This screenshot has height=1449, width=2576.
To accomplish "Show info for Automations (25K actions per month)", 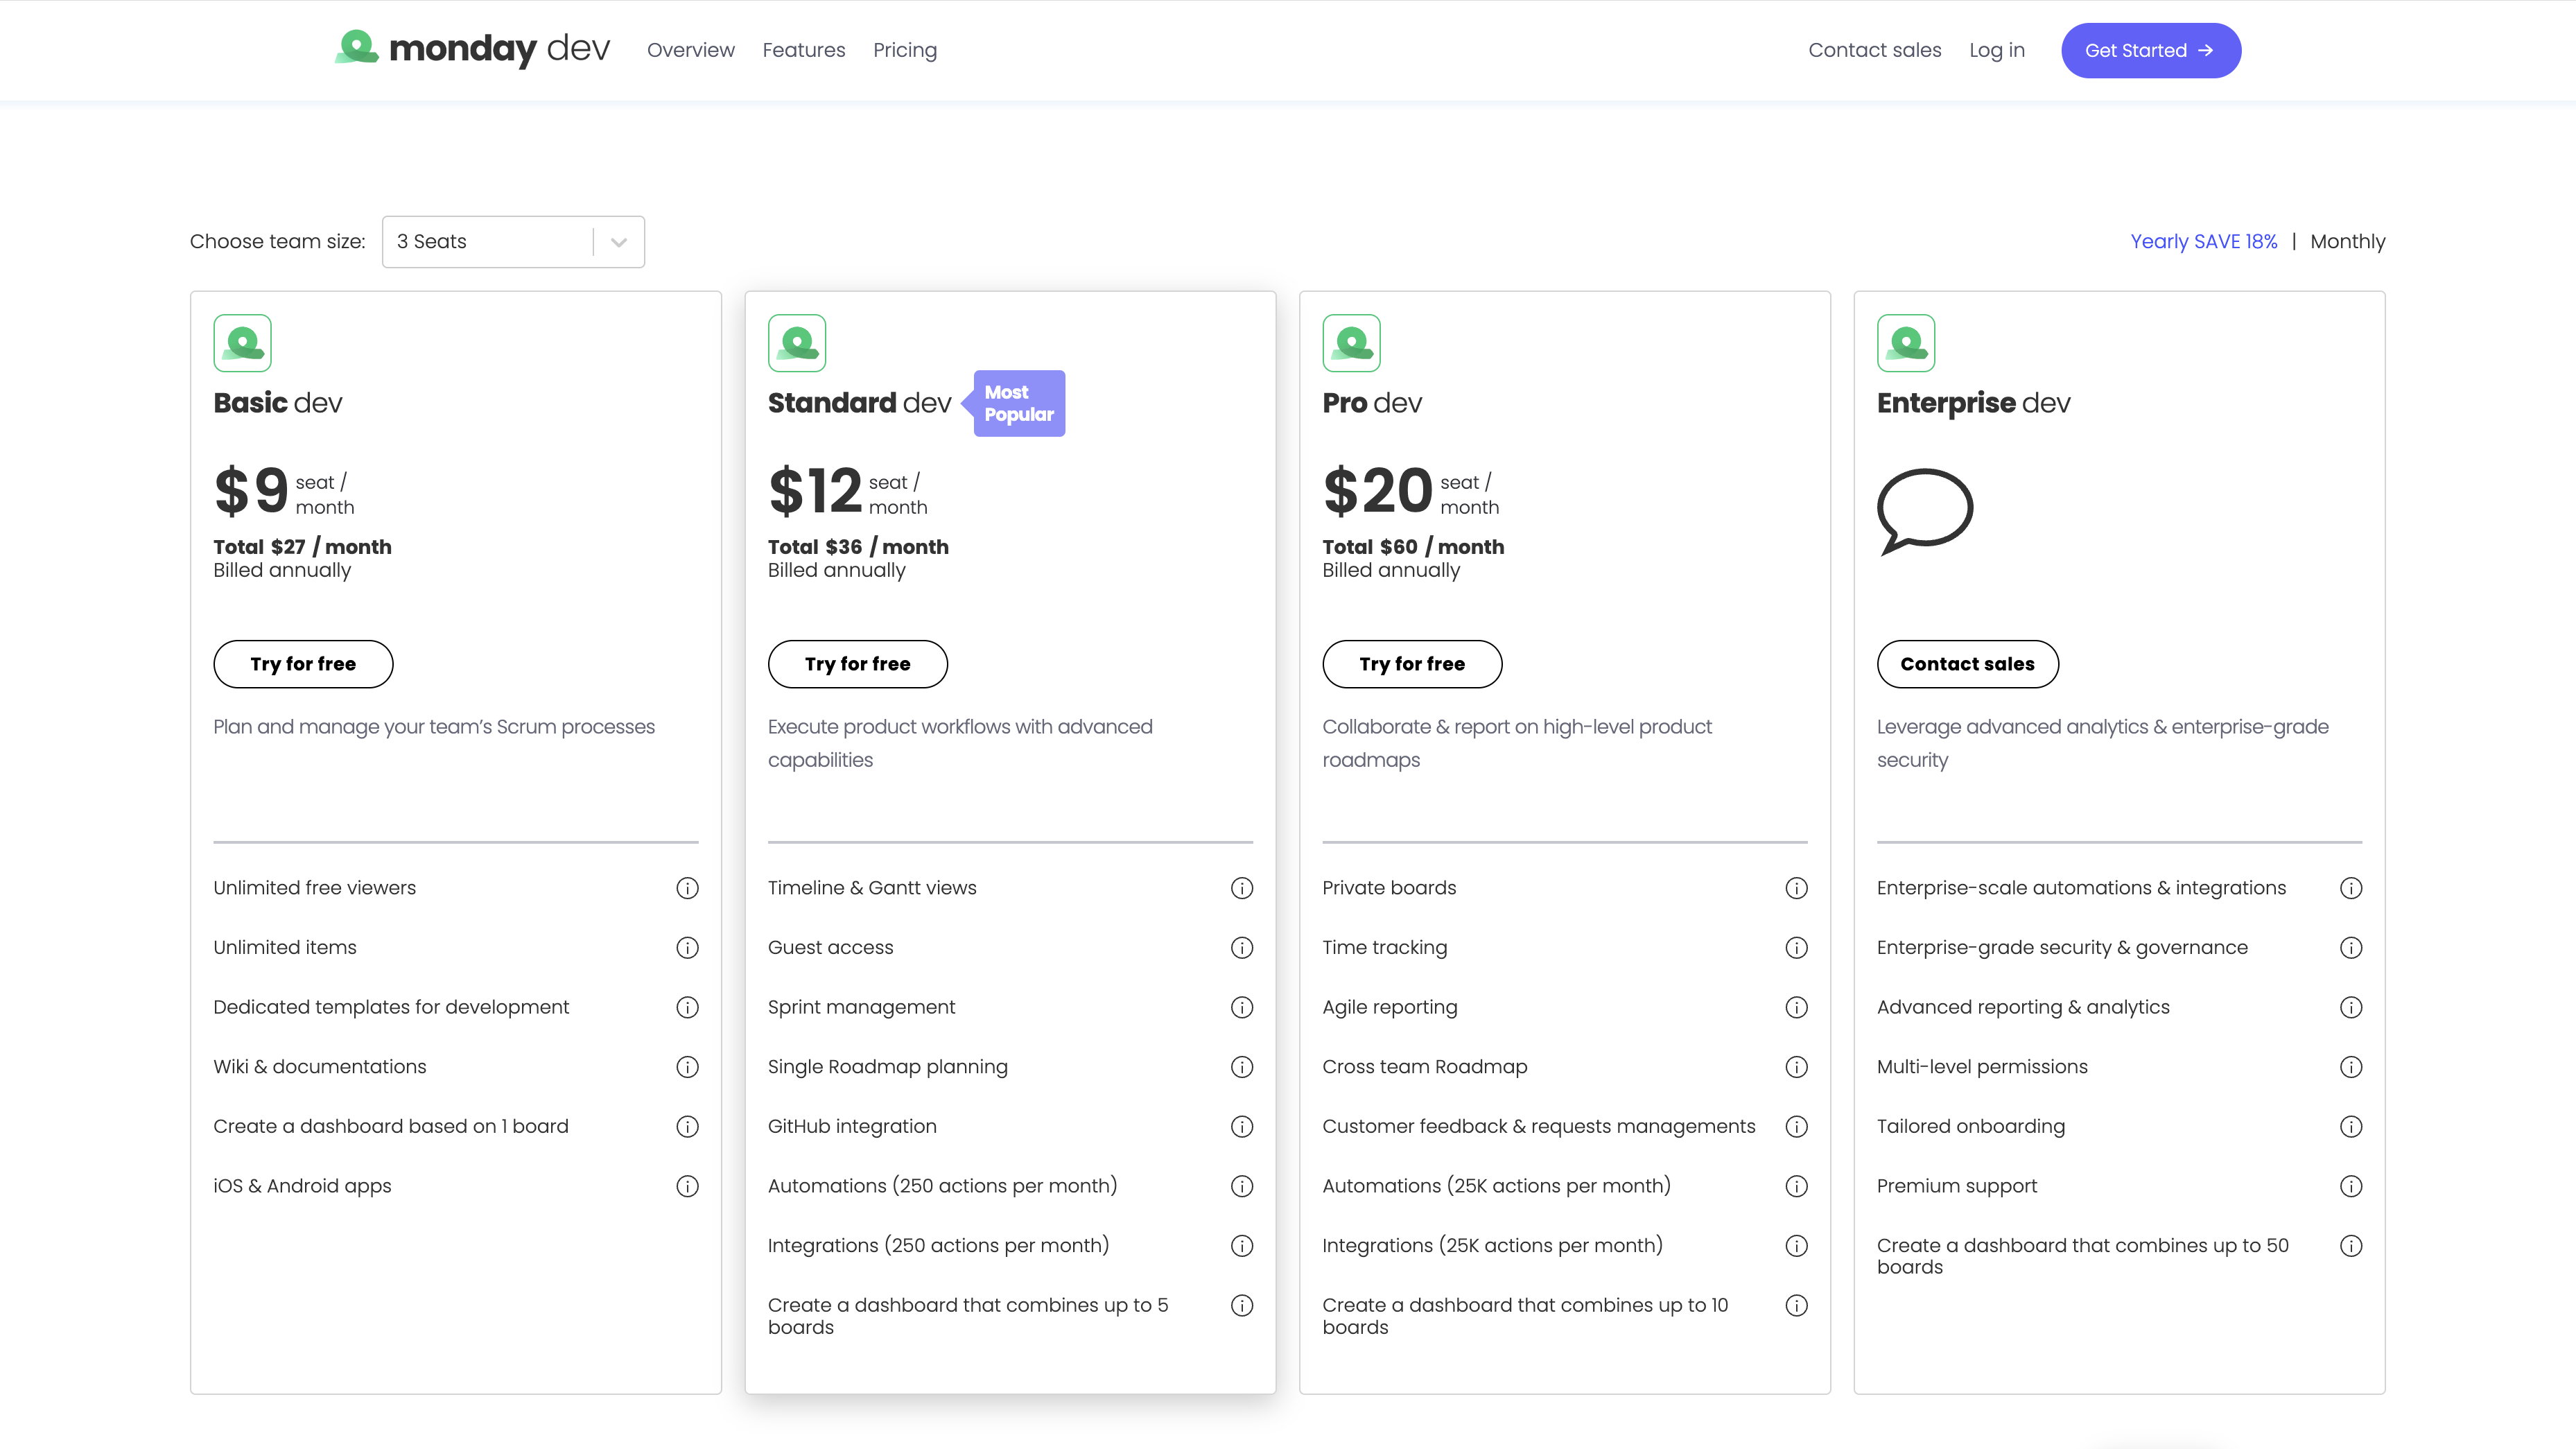I will point(1796,1186).
